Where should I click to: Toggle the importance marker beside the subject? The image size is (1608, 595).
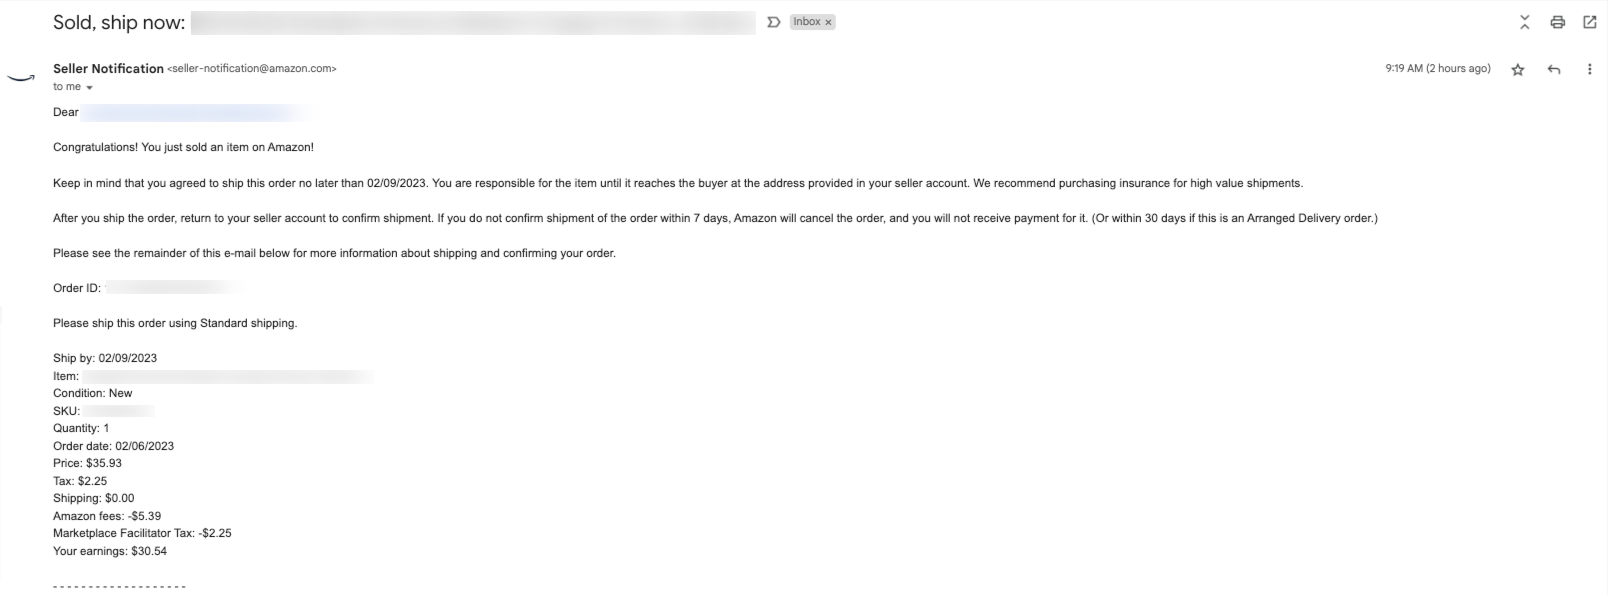coord(773,22)
